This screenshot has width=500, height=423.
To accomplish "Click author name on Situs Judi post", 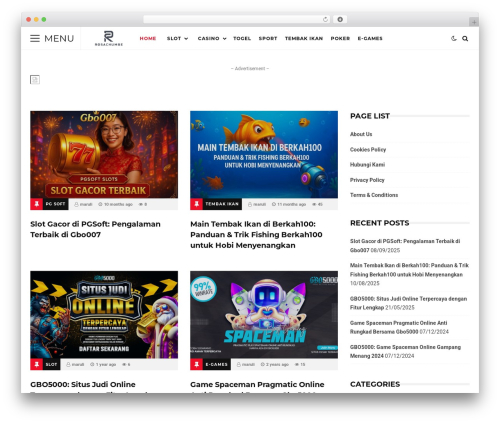I will (x=78, y=364).
